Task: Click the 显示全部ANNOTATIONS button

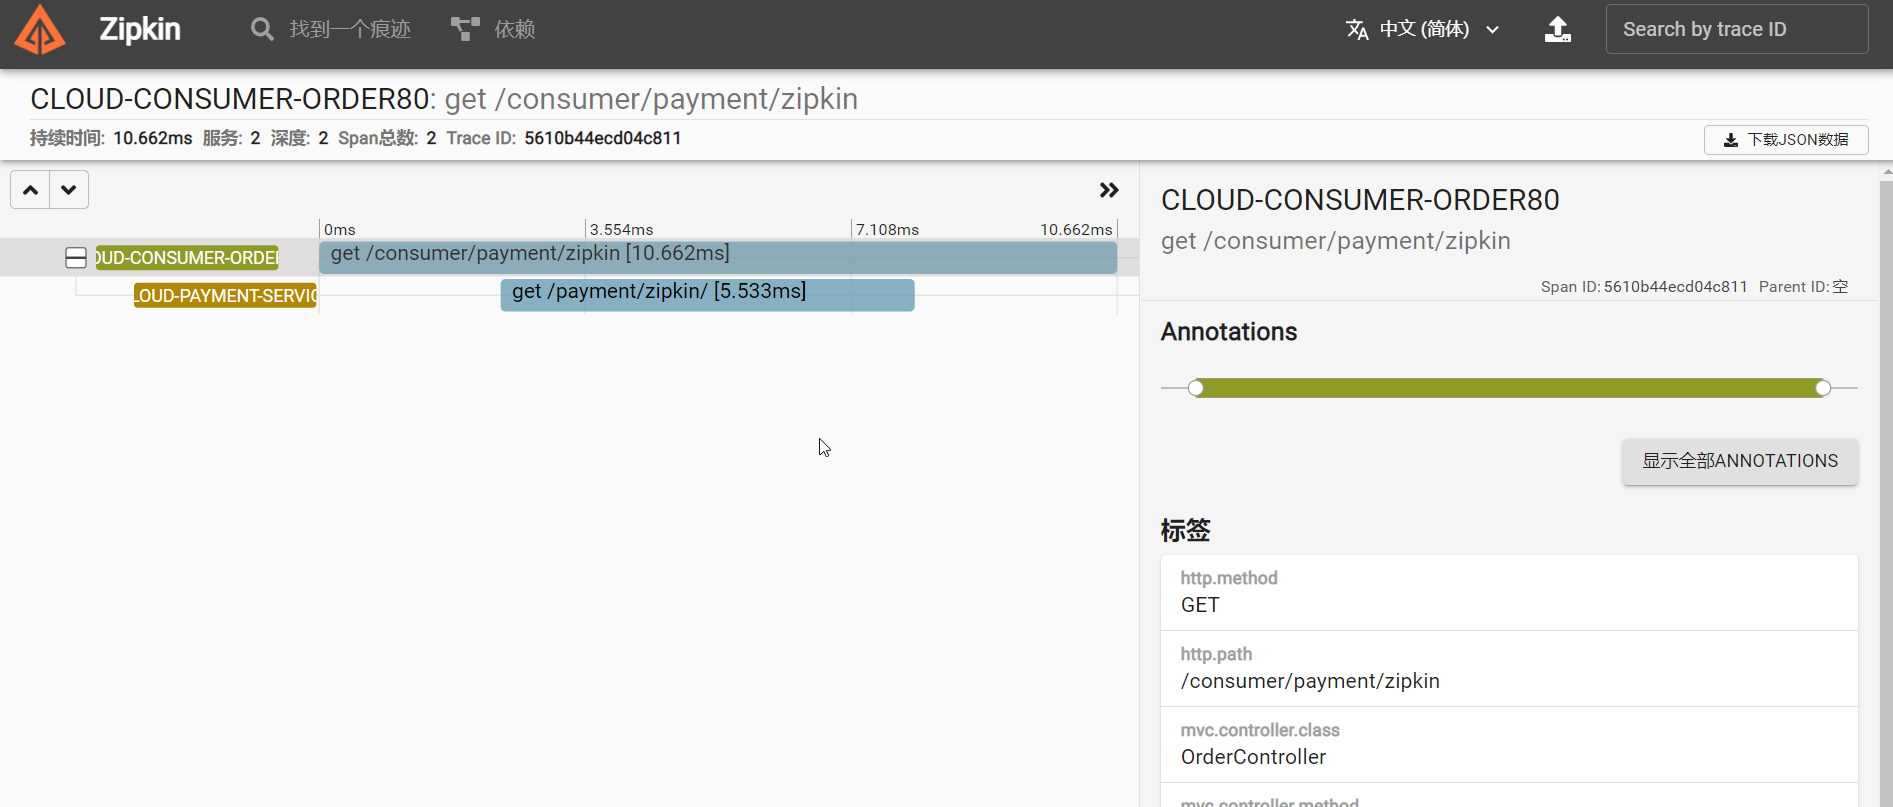Action: [x=1740, y=461]
